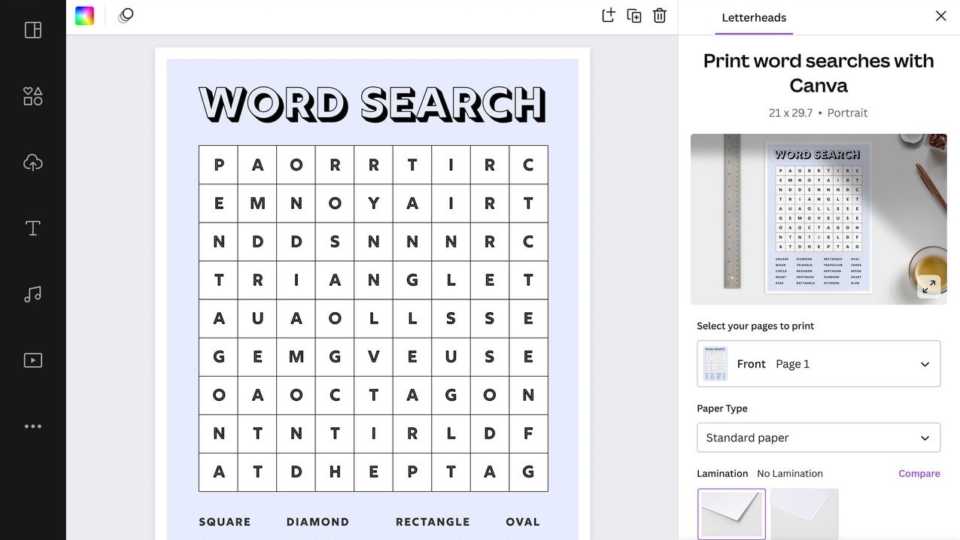
Task: Select the first lamination option thumbnail
Action: click(x=731, y=514)
